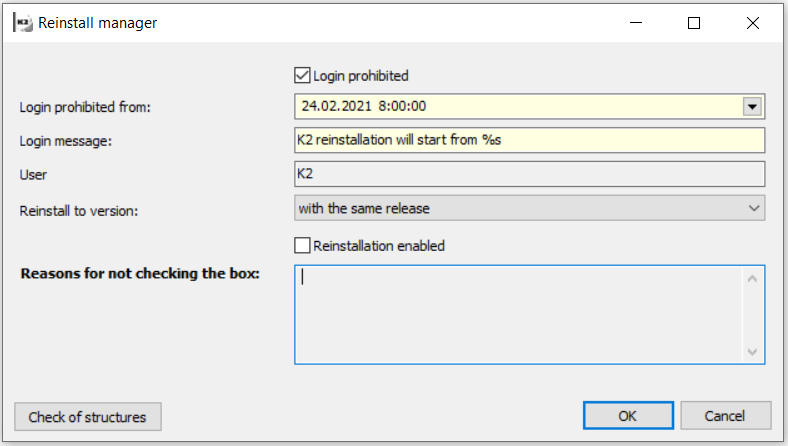
Task: Click the User field containing K2
Action: [x=529, y=175]
